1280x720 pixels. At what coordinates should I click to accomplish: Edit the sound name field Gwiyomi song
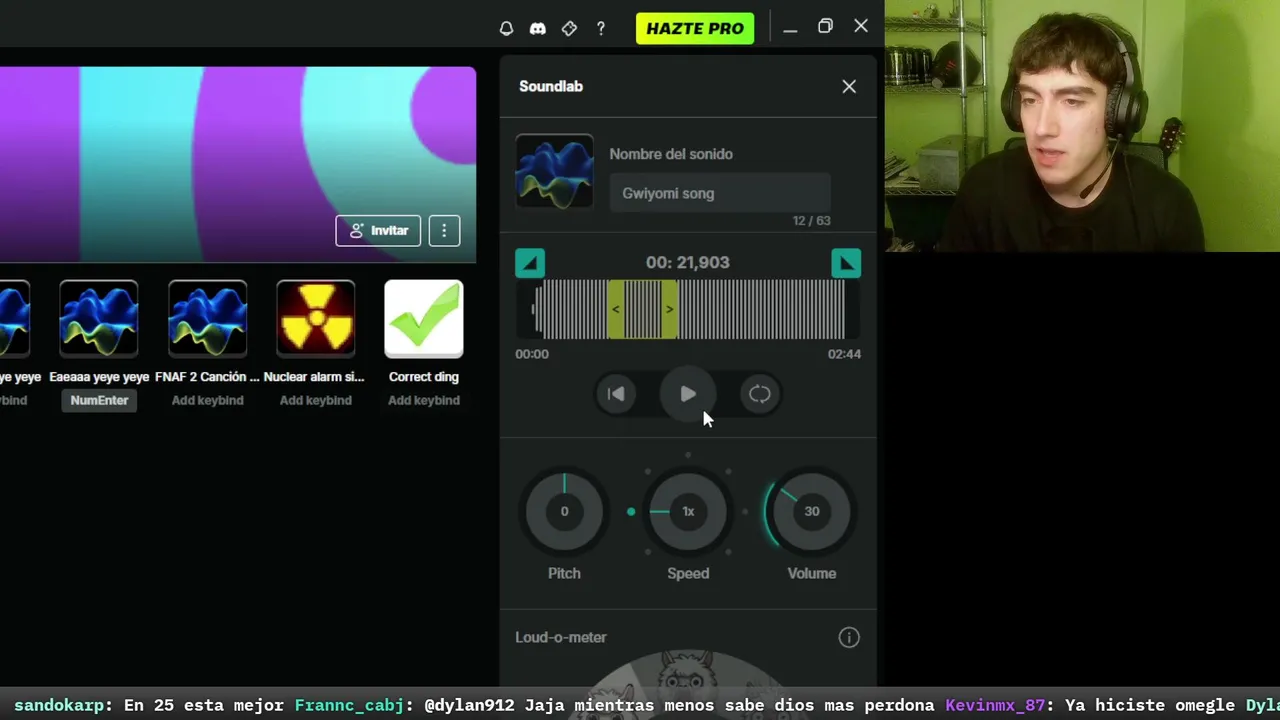[x=720, y=193]
